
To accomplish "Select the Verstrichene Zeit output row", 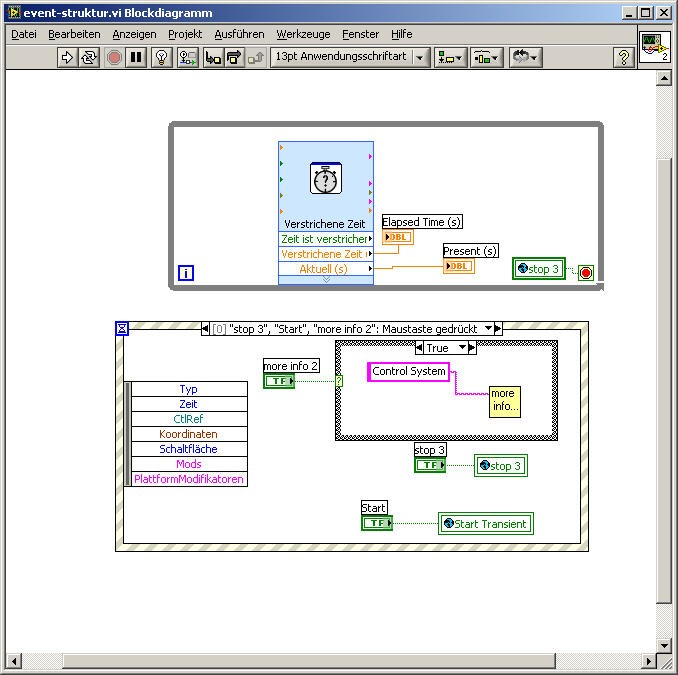I will pos(326,254).
